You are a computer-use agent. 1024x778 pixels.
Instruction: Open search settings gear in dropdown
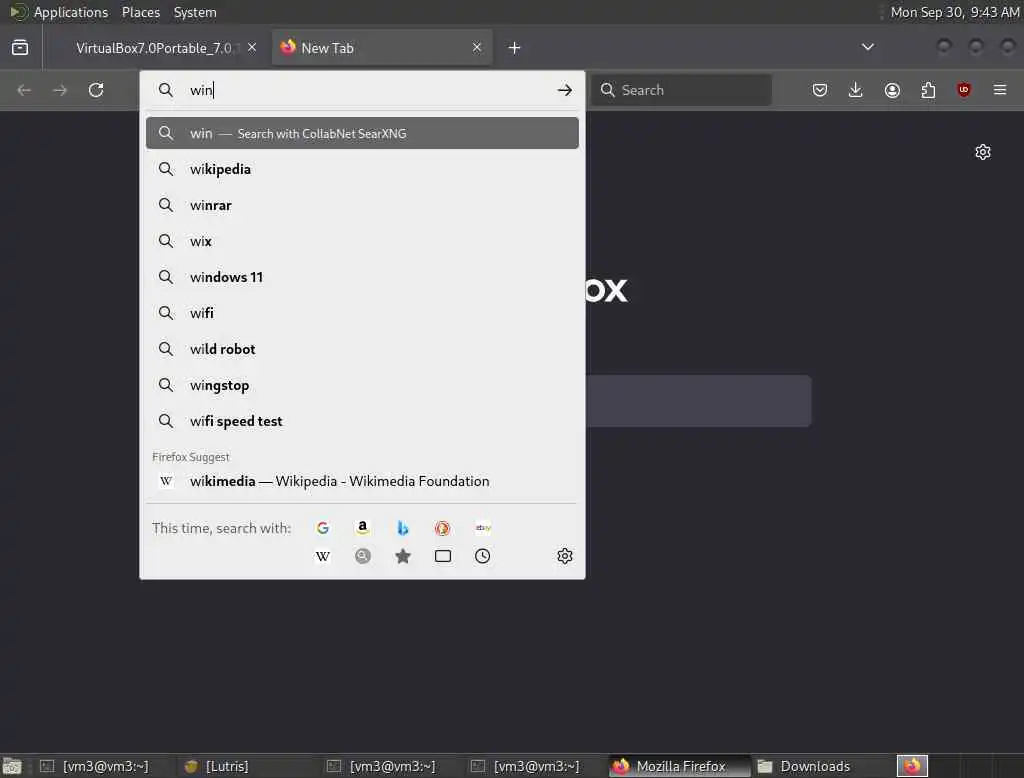tap(565, 556)
